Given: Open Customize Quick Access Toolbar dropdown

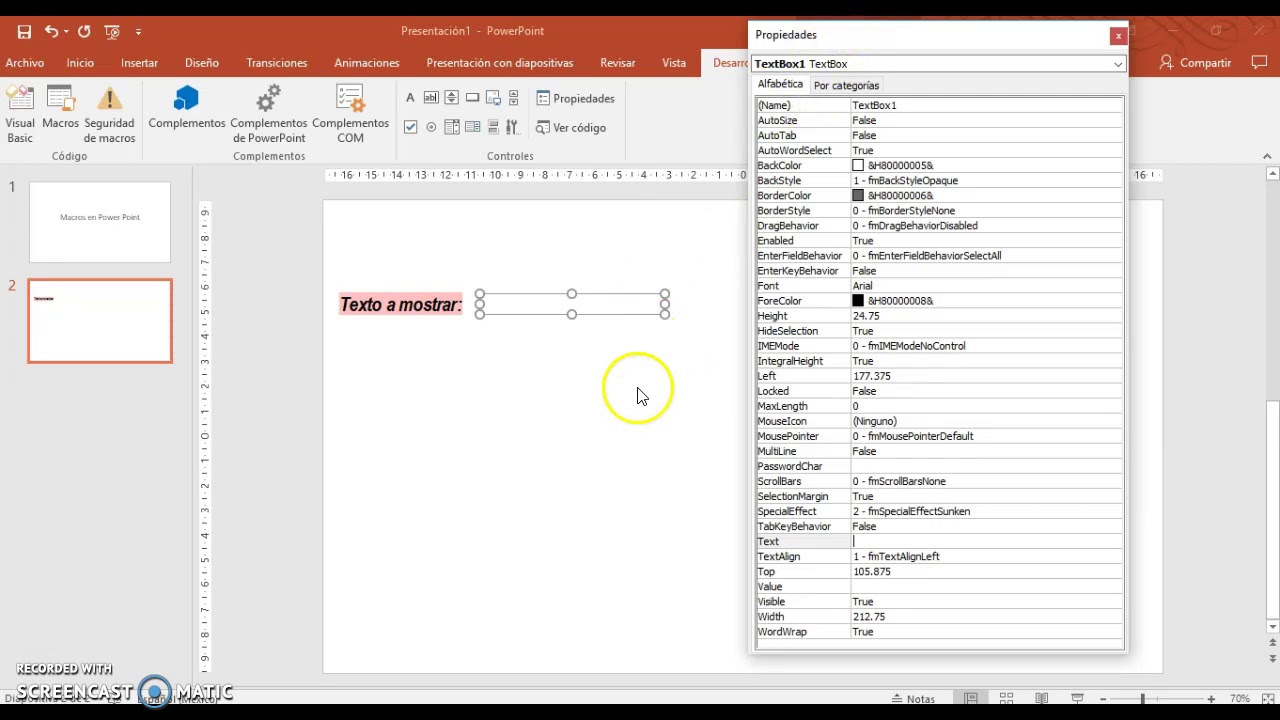Looking at the screenshot, I should 138,32.
